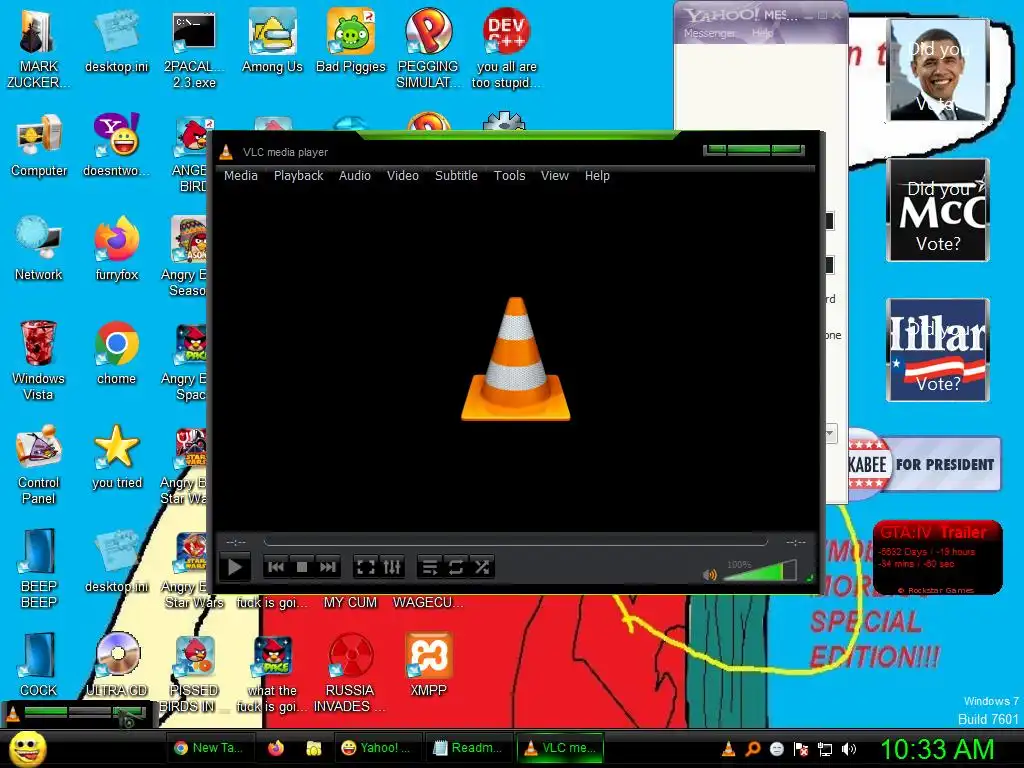
Task: Open the View menu in VLC
Action: pos(554,176)
